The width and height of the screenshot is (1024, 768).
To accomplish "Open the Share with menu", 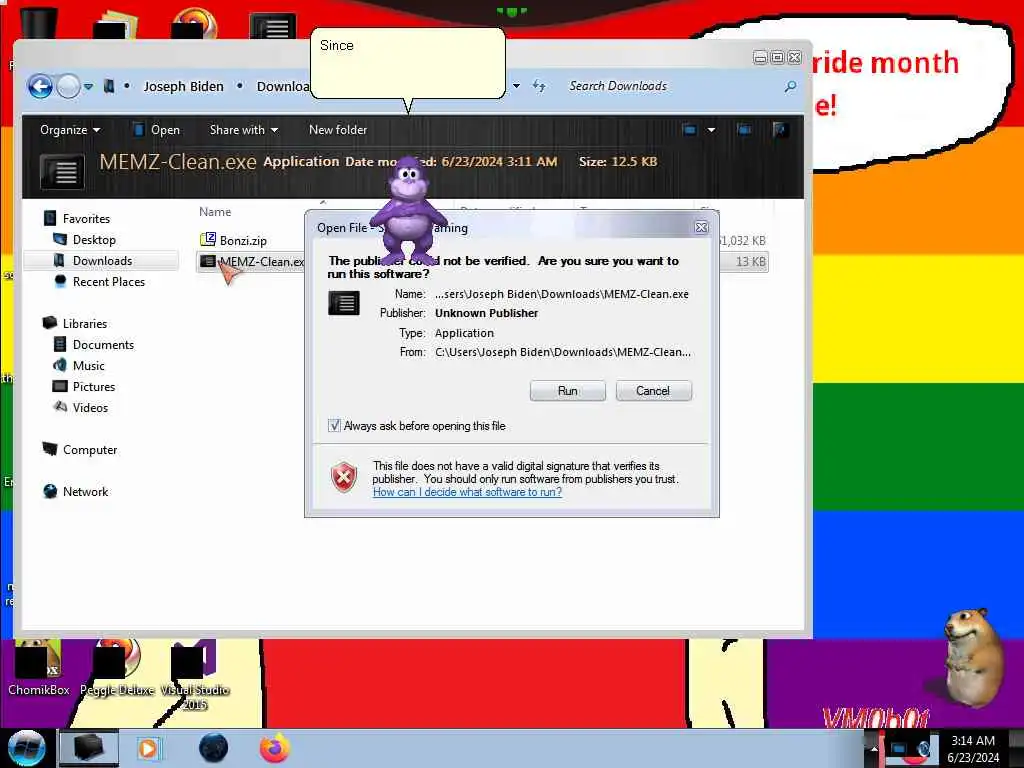I will pos(244,130).
